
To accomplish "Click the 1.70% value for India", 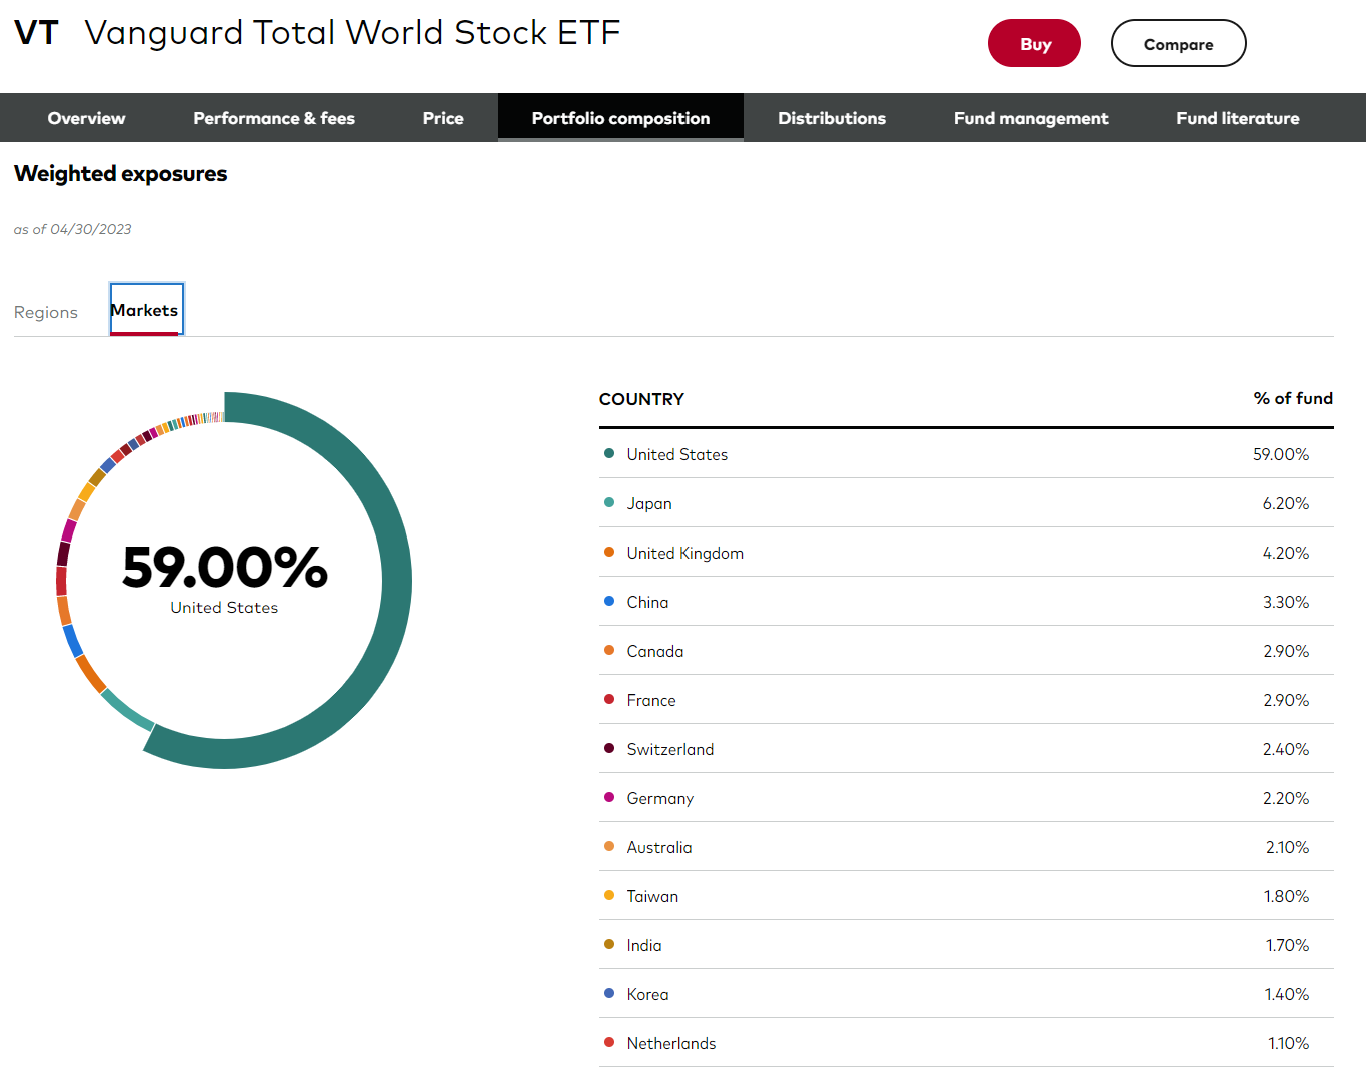I will click(x=1287, y=945).
